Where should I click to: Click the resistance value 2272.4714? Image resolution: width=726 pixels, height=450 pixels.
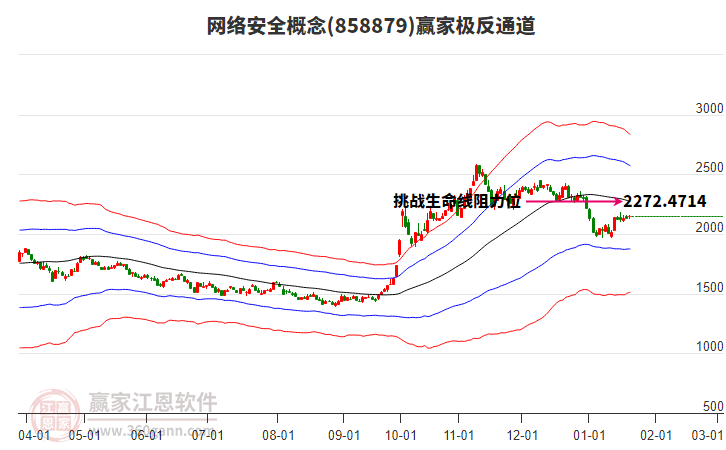pos(665,201)
